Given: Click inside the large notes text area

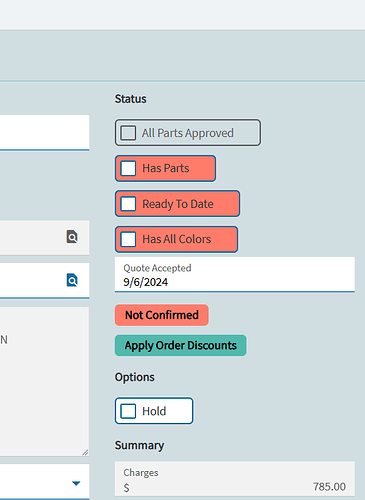Looking at the screenshot, I should 44,381.
